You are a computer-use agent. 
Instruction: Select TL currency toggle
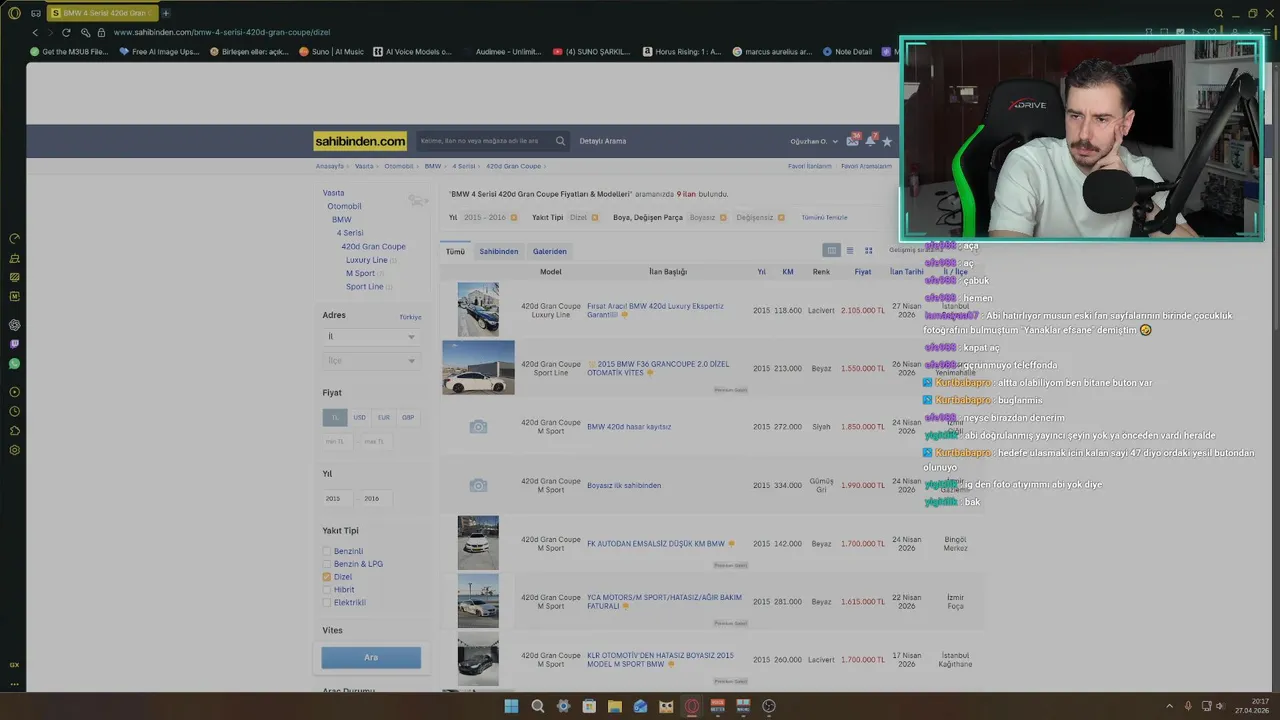click(335, 417)
